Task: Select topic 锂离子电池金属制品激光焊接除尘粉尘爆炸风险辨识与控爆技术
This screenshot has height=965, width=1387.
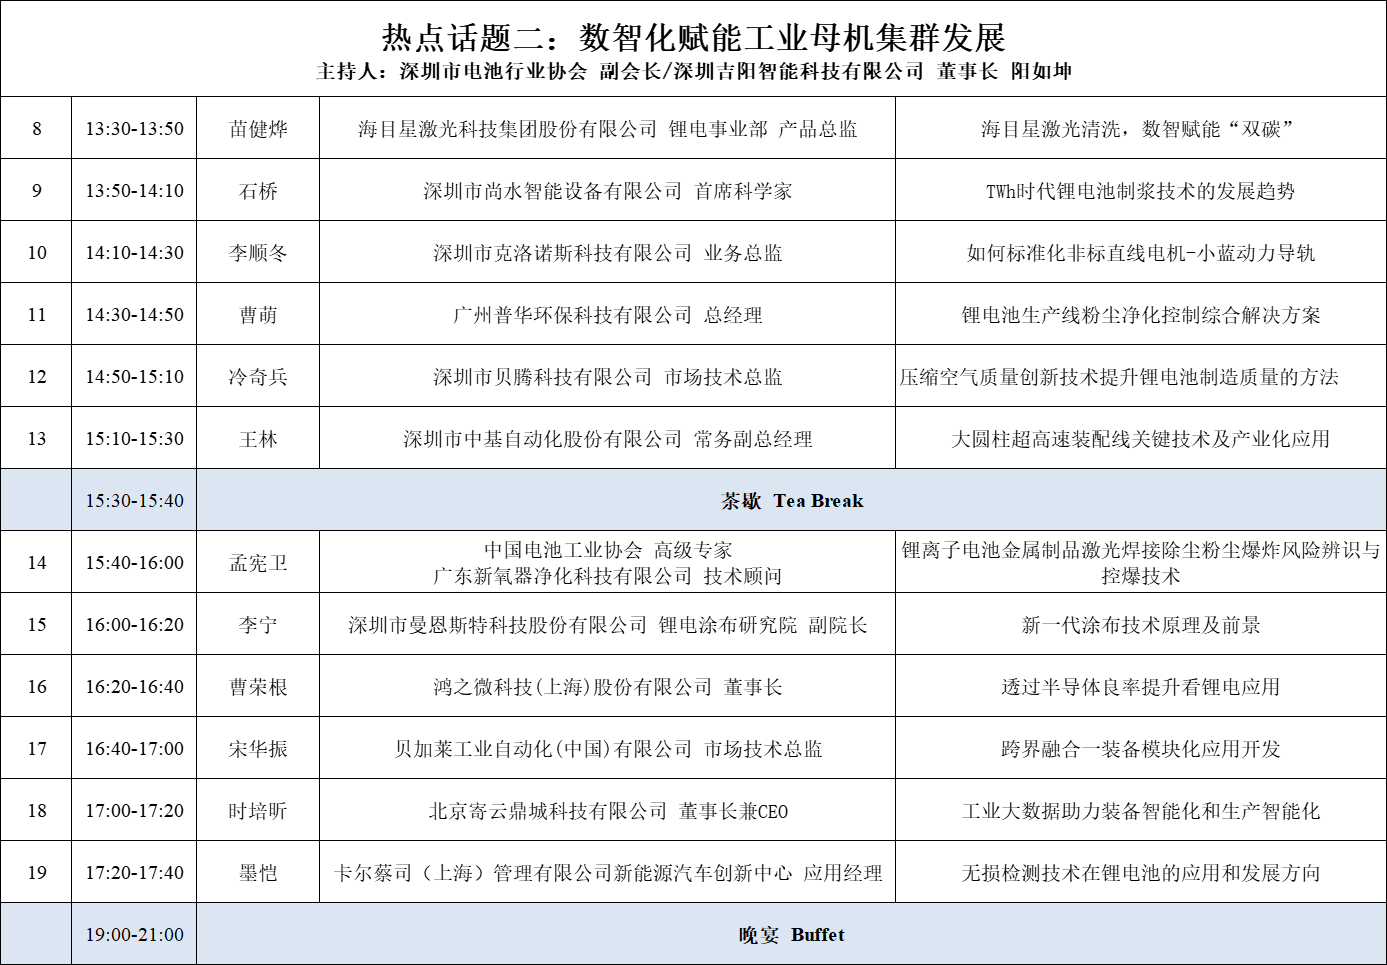Action: click(1141, 562)
